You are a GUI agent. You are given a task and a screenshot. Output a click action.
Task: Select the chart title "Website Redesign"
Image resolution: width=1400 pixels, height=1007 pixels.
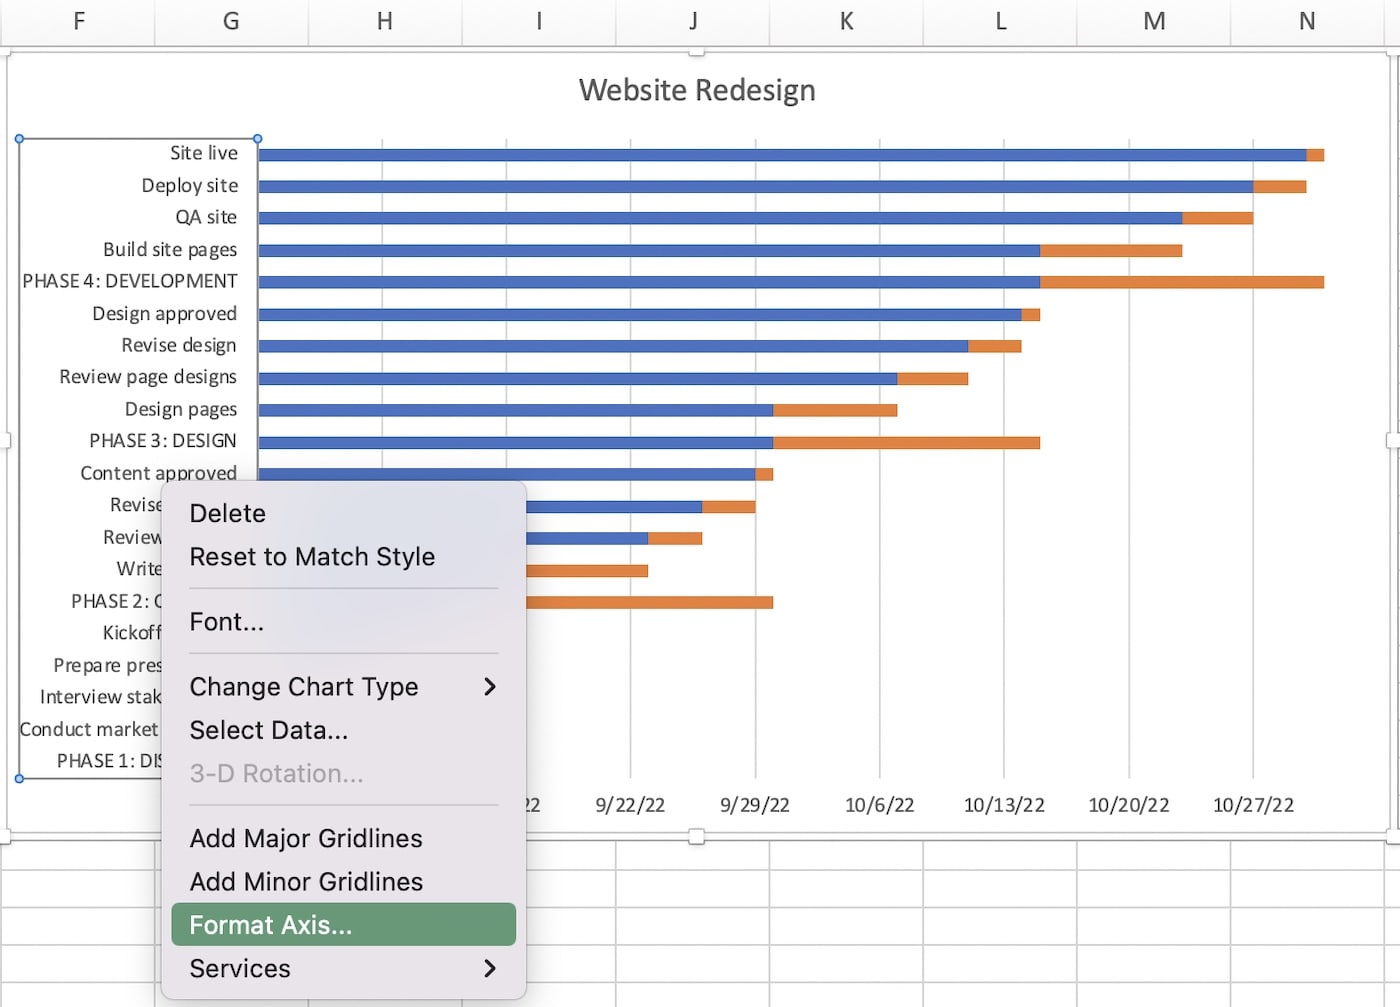point(696,90)
